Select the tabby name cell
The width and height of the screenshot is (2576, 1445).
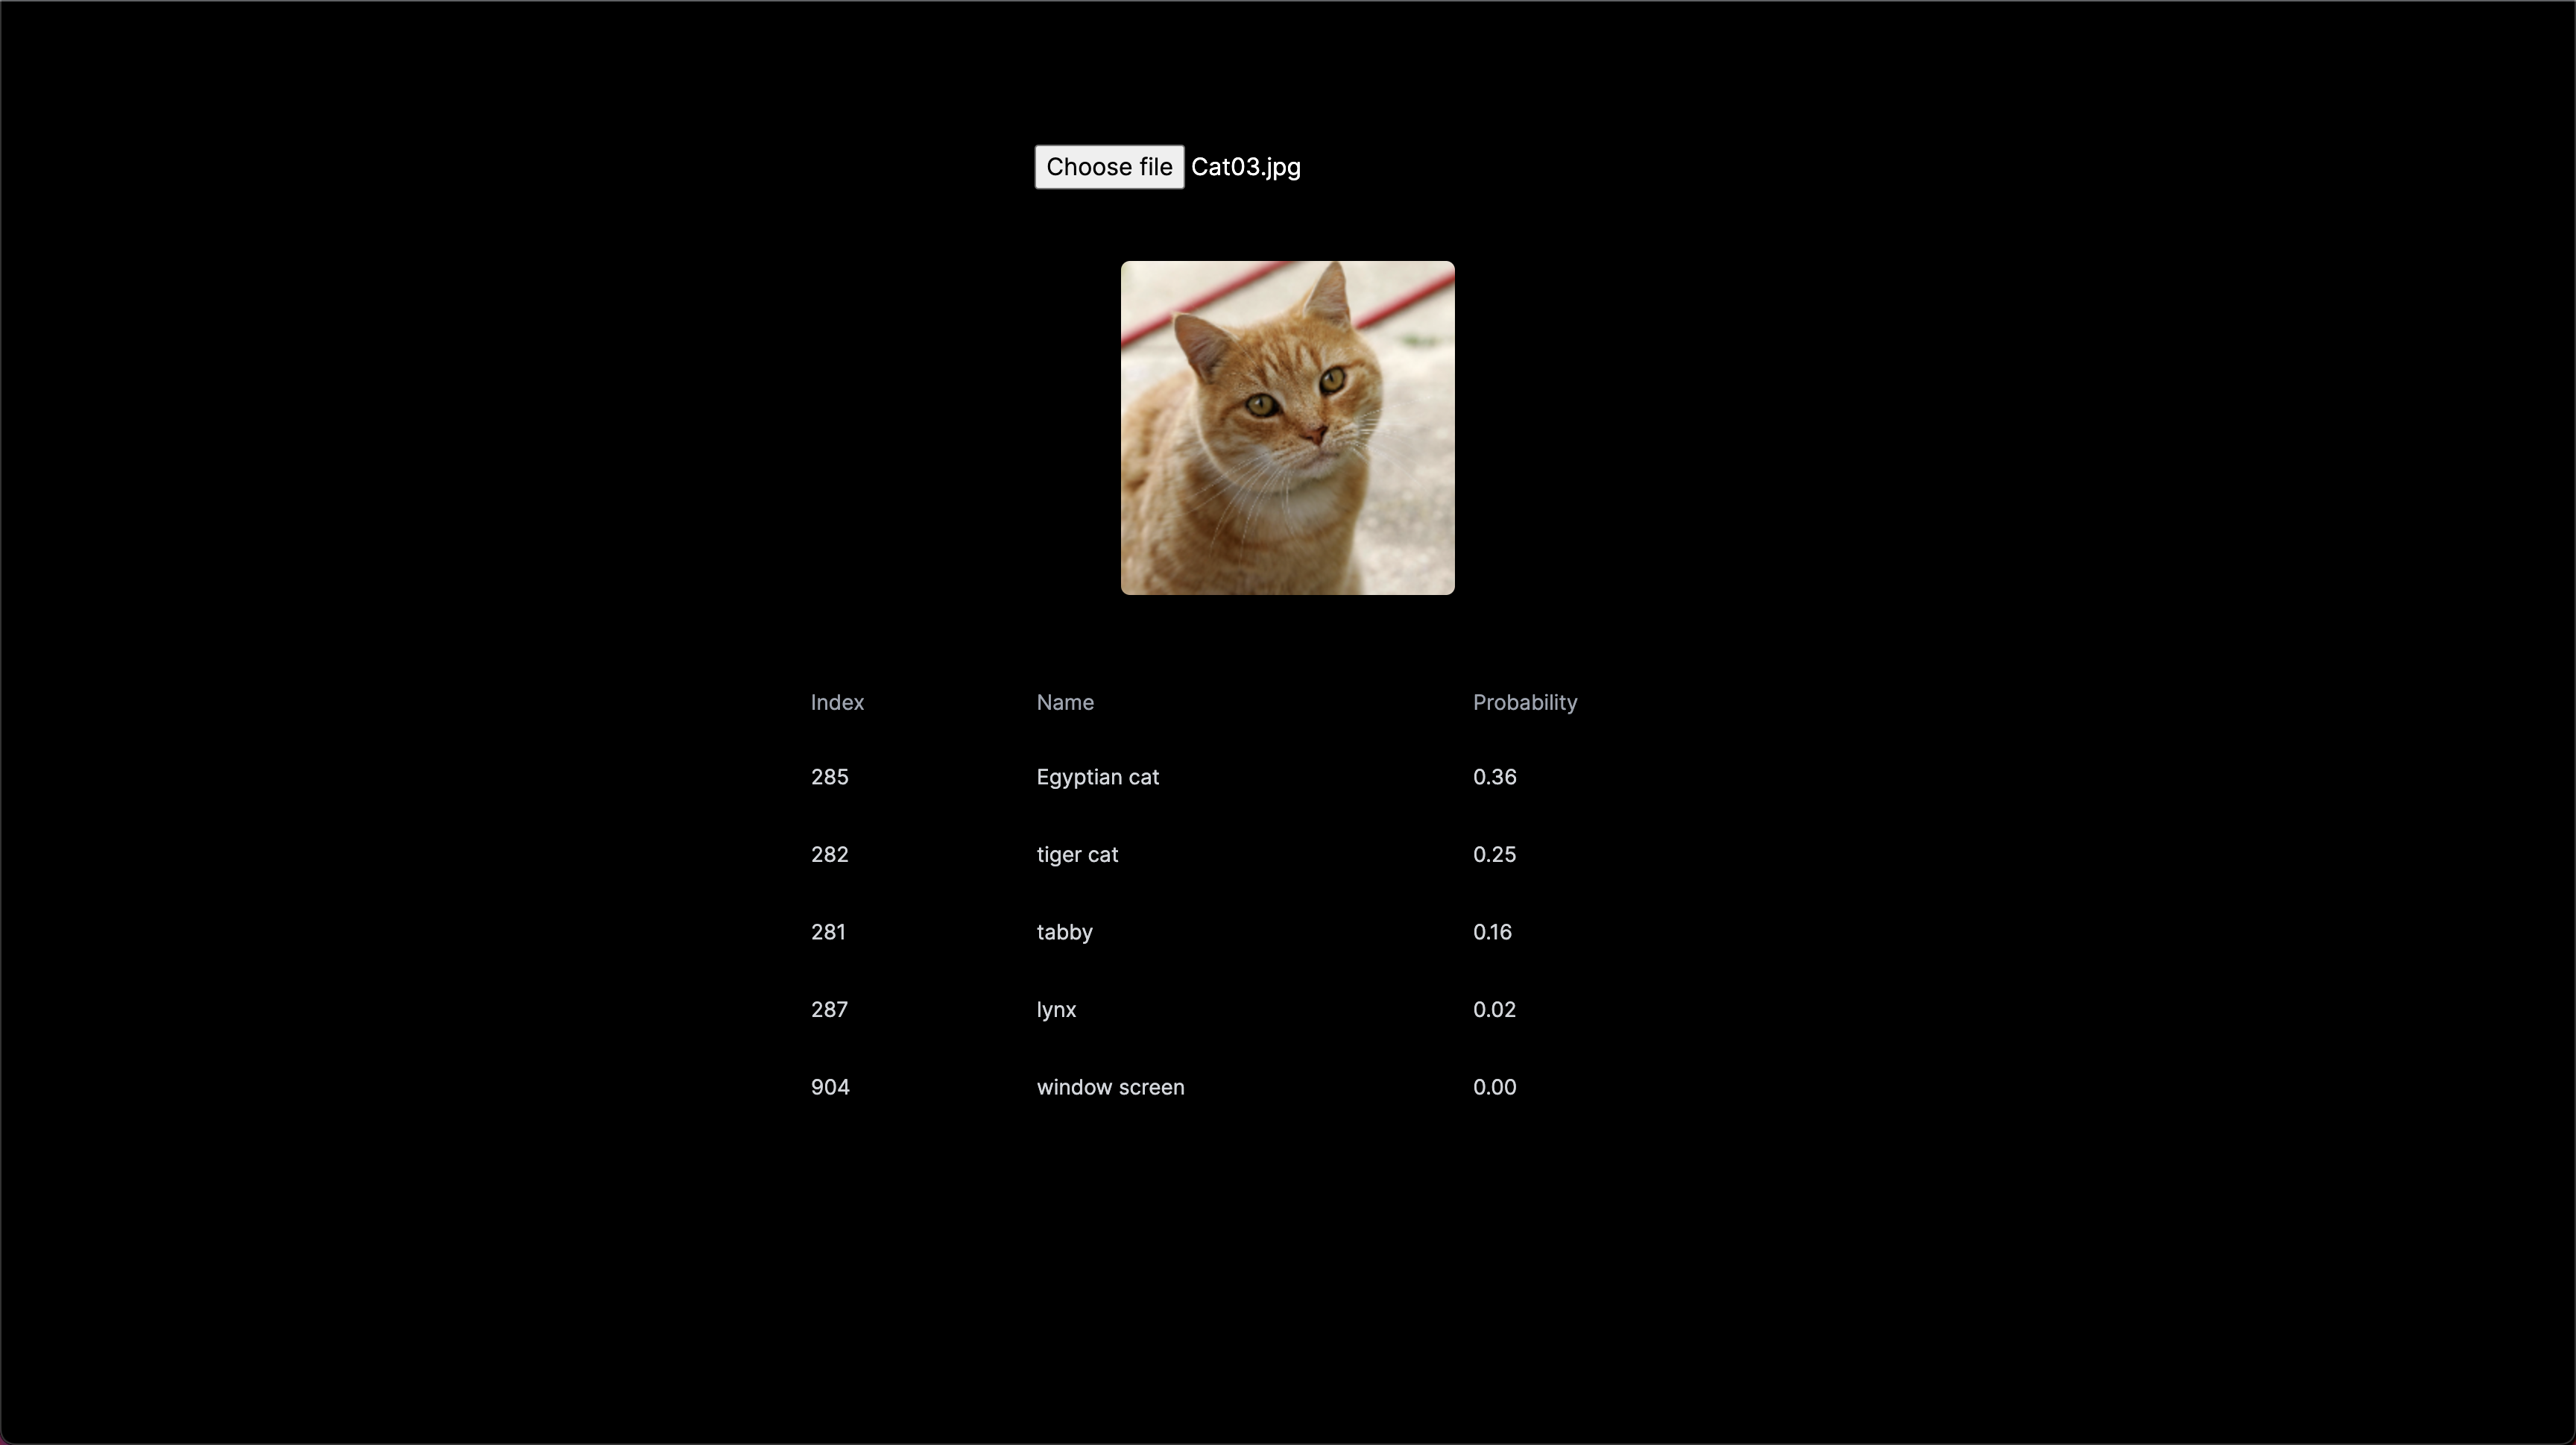pyautogui.click(x=1064, y=932)
